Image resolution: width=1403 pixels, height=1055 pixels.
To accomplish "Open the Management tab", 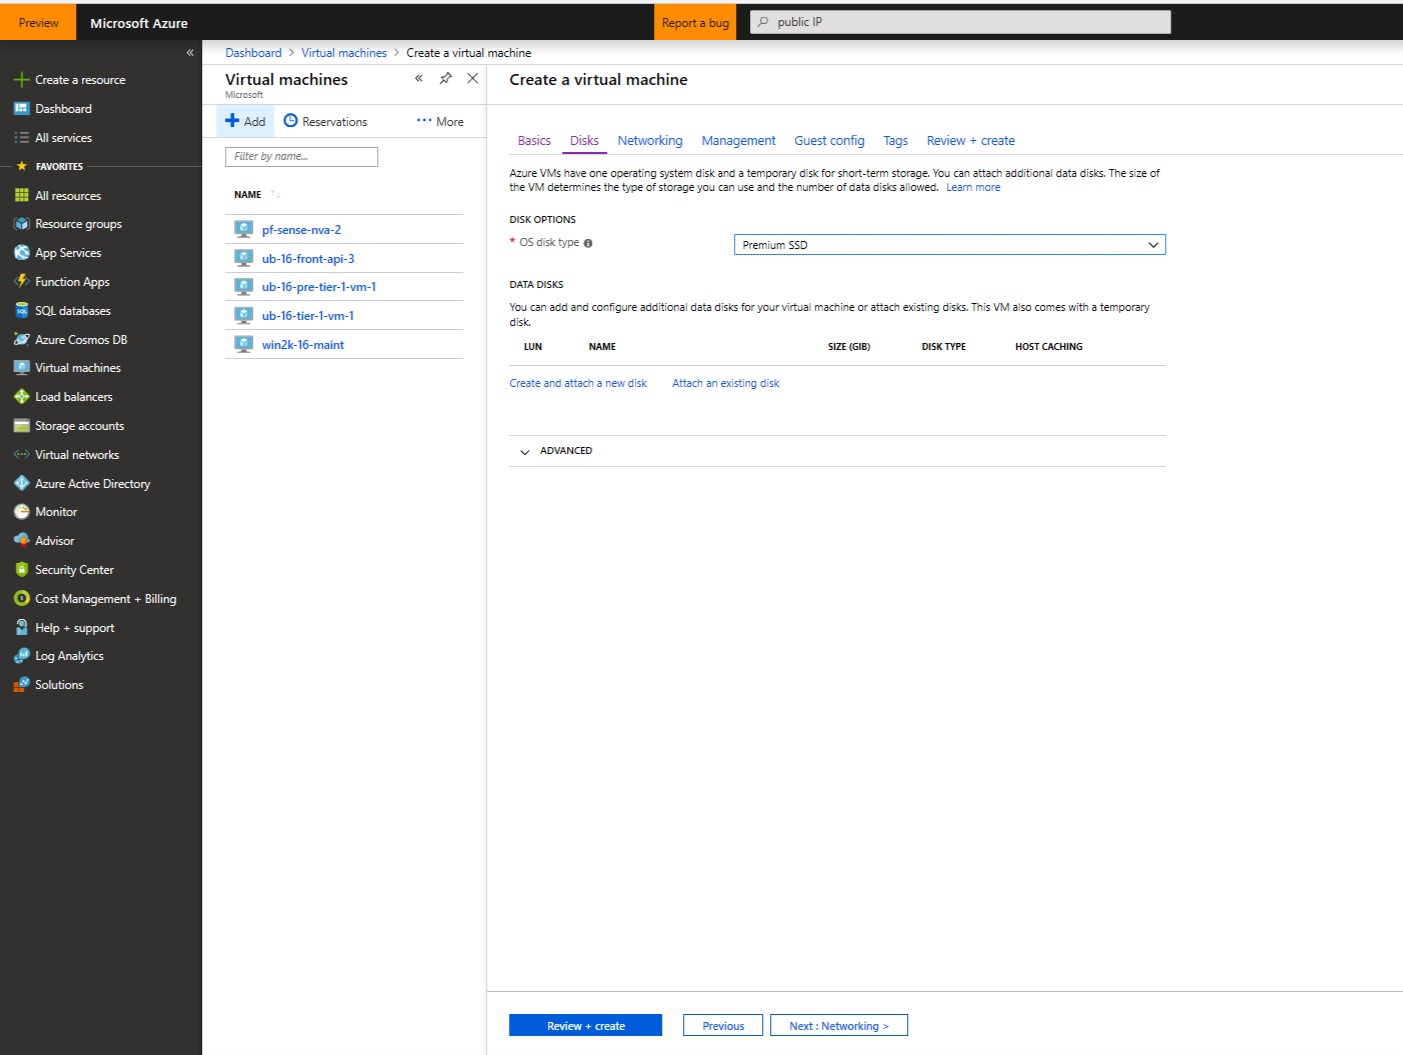I will coord(738,141).
